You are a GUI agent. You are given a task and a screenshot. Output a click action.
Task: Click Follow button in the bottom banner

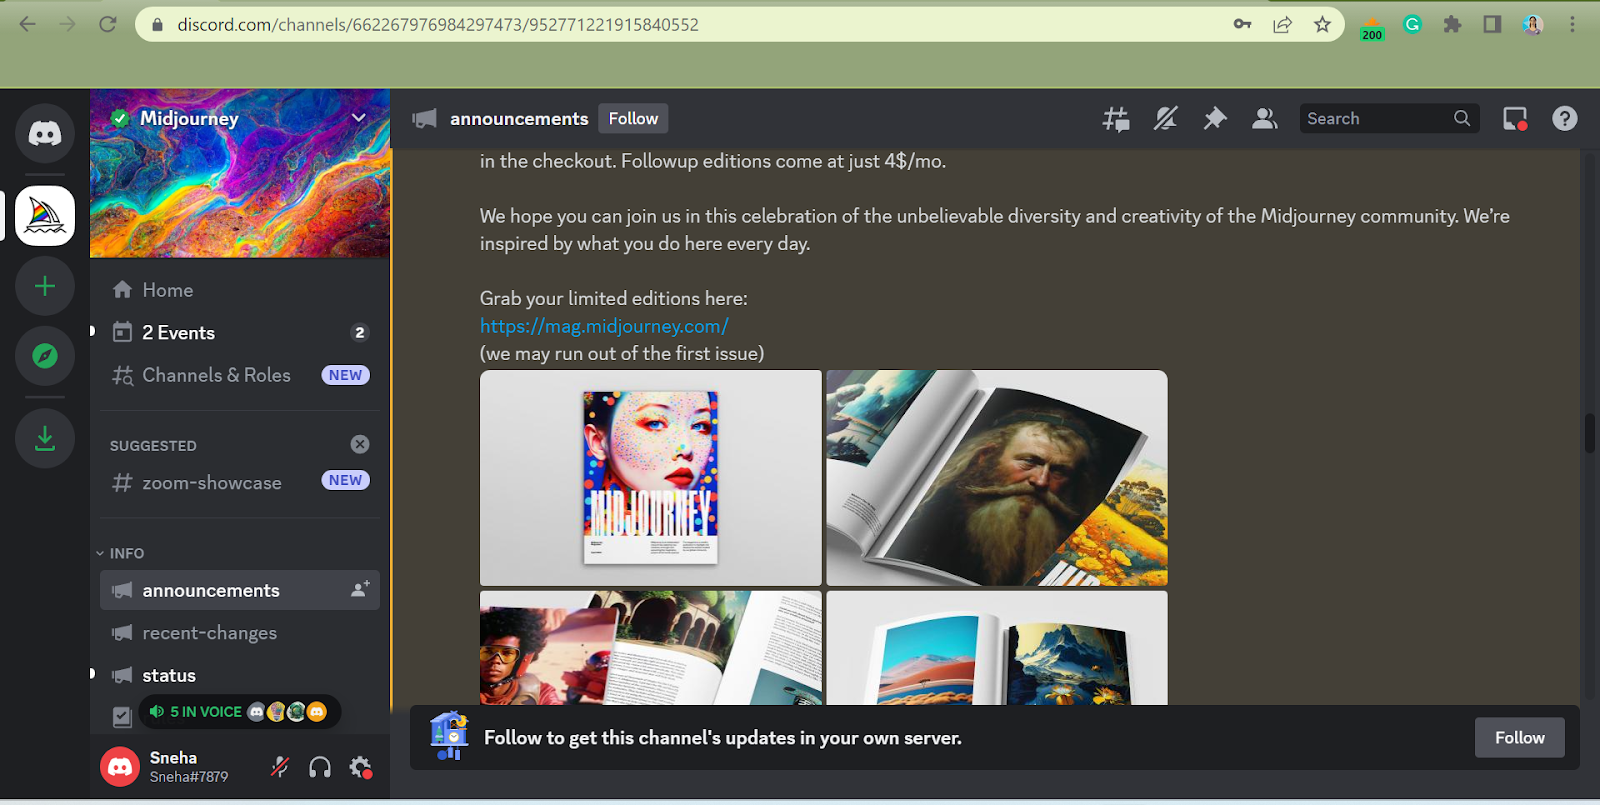point(1519,737)
